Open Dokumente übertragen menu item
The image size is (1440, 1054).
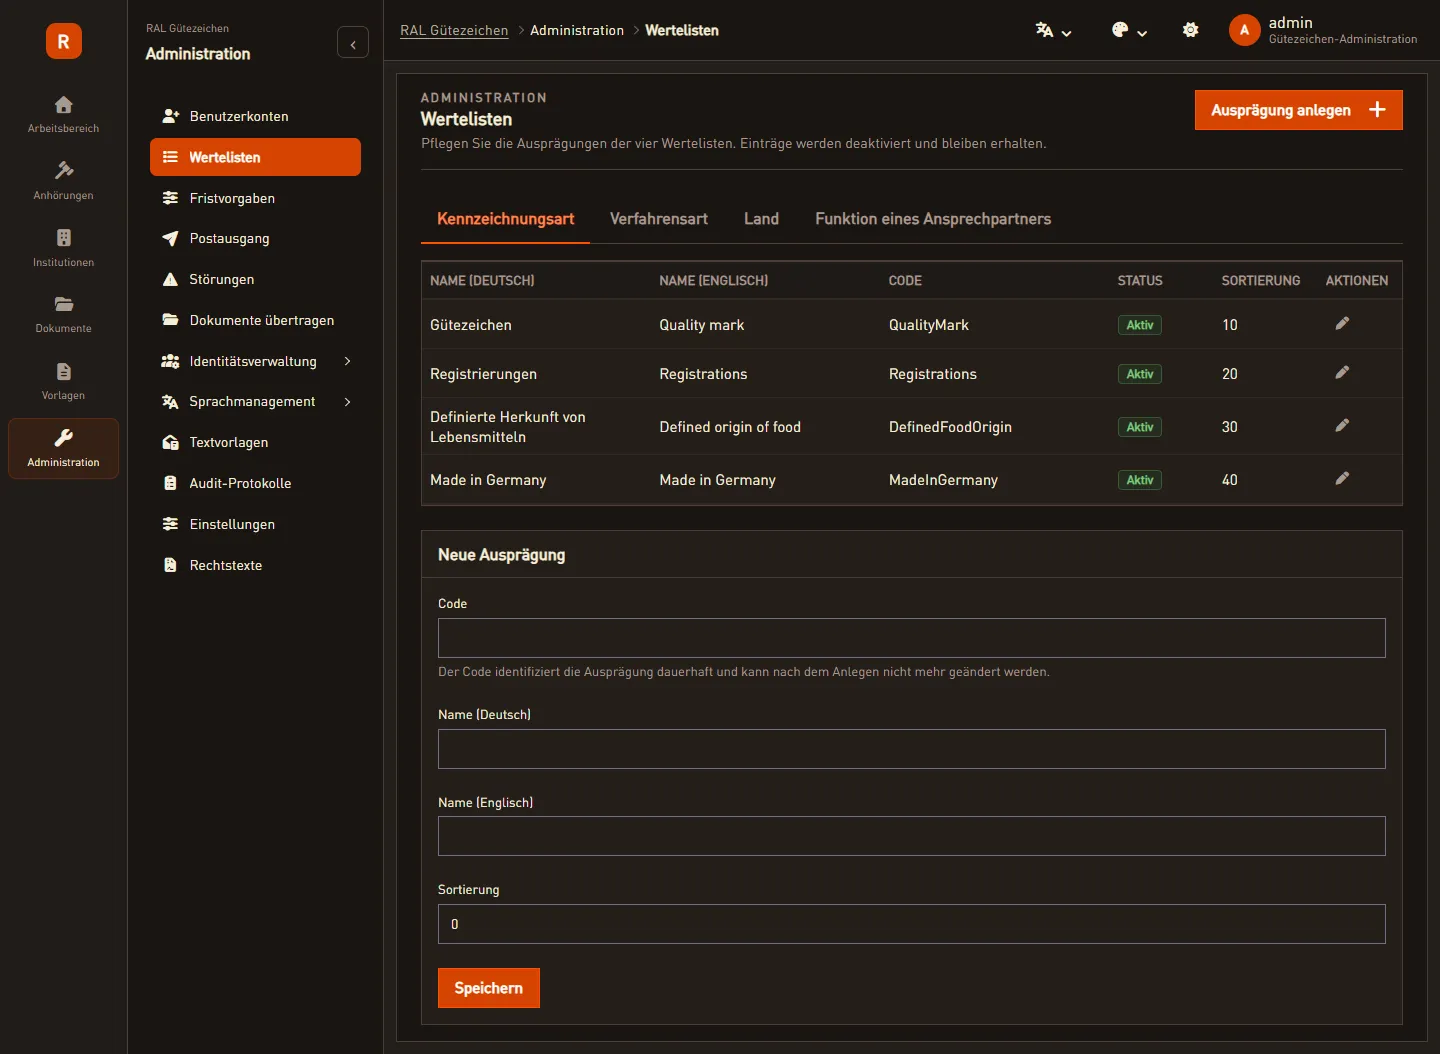[x=255, y=320]
